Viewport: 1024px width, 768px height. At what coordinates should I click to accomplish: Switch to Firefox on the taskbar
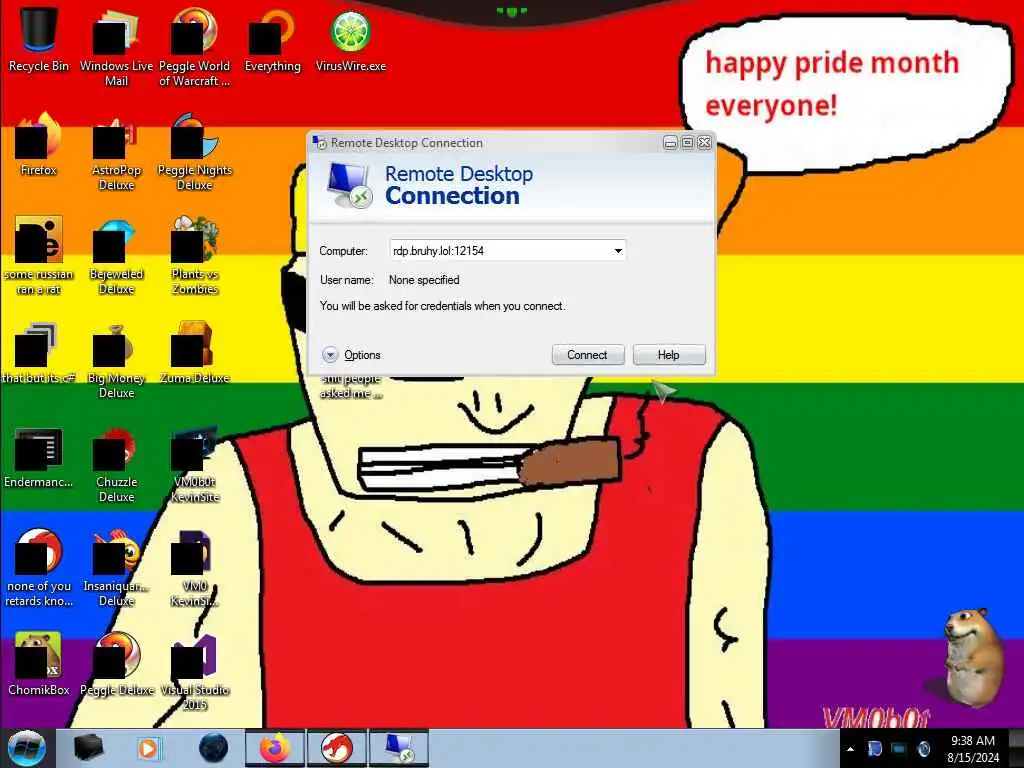click(x=274, y=748)
